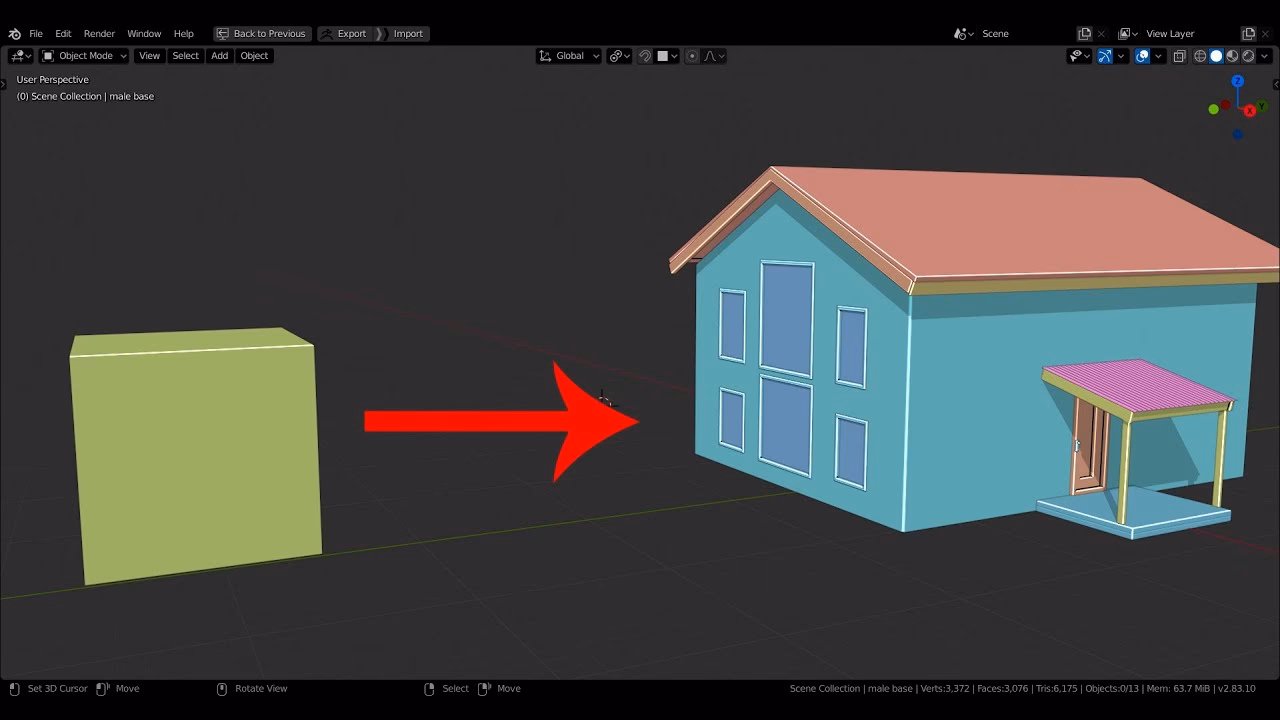
Task: Open the overlays options dropdown arrow
Action: pos(1158,56)
